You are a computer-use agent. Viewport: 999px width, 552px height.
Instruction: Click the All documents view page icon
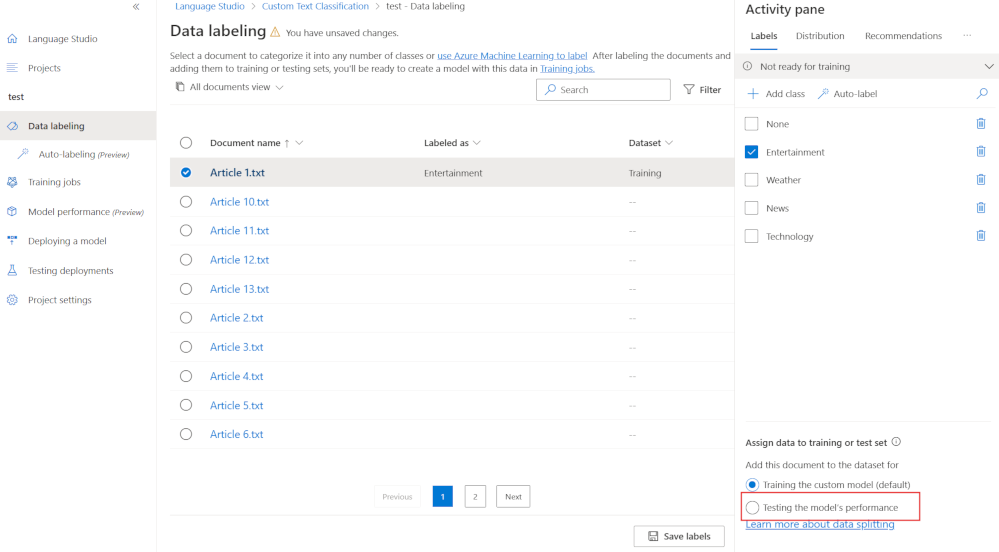tap(180, 87)
